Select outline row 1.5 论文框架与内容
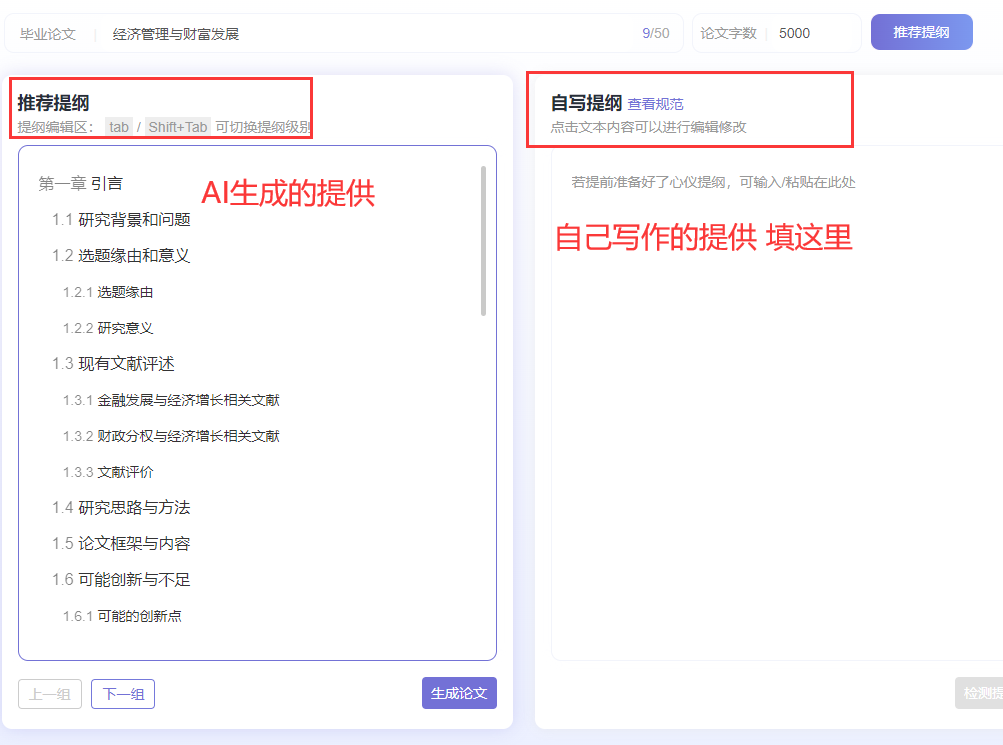Image resolution: width=1003 pixels, height=745 pixels. (x=122, y=544)
